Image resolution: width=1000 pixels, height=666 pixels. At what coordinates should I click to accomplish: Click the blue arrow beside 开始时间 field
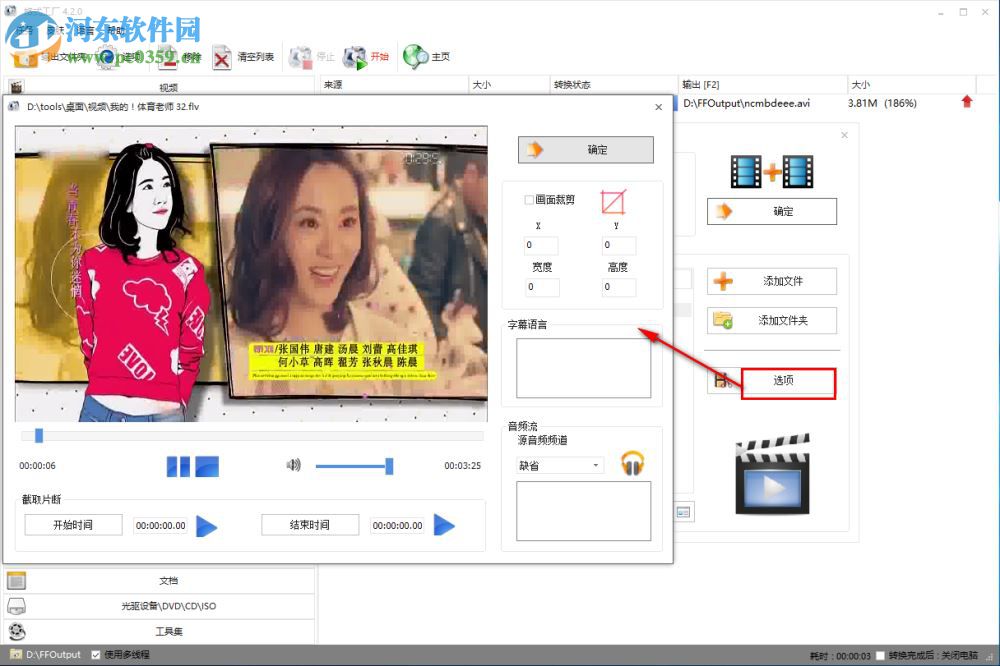click(206, 525)
